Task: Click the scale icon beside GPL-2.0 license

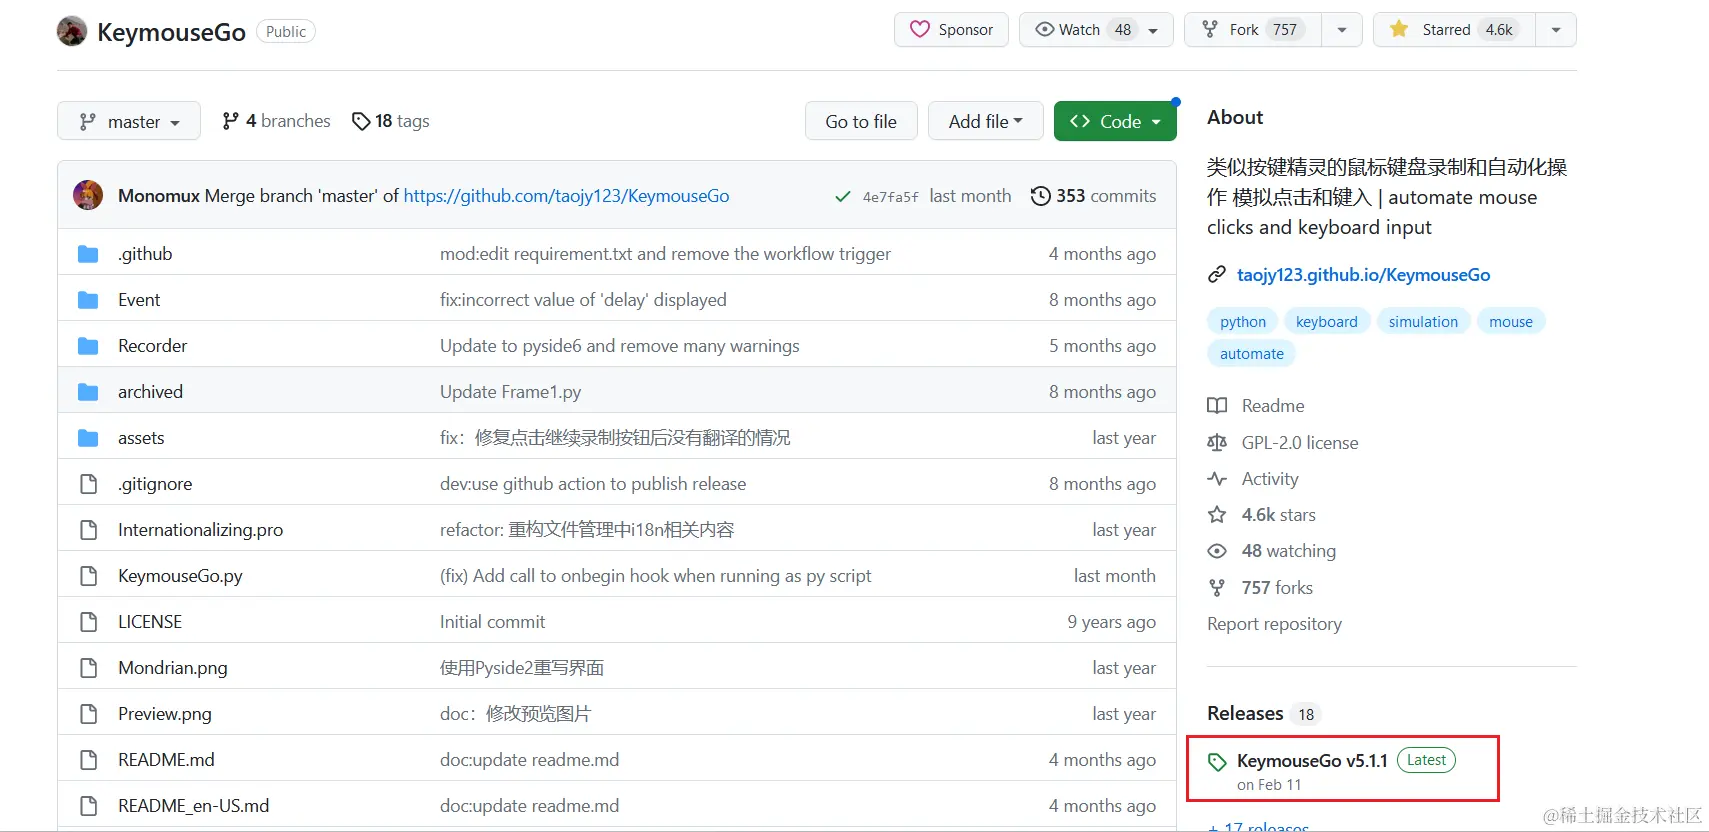Action: [x=1217, y=443]
